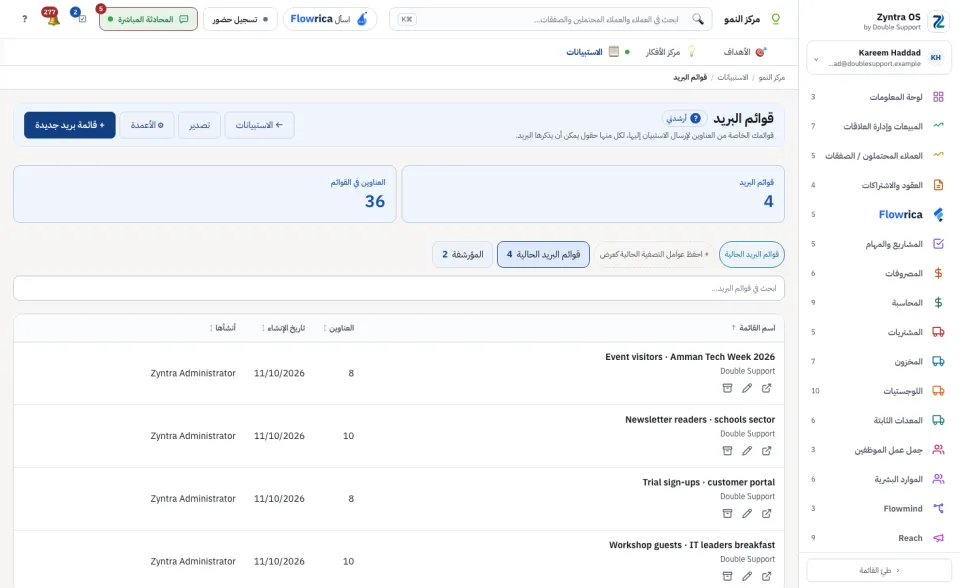The width and height of the screenshot is (960, 588).
Task: Edit the Workshop guests mailing list
Action: [x=747, y=576]
